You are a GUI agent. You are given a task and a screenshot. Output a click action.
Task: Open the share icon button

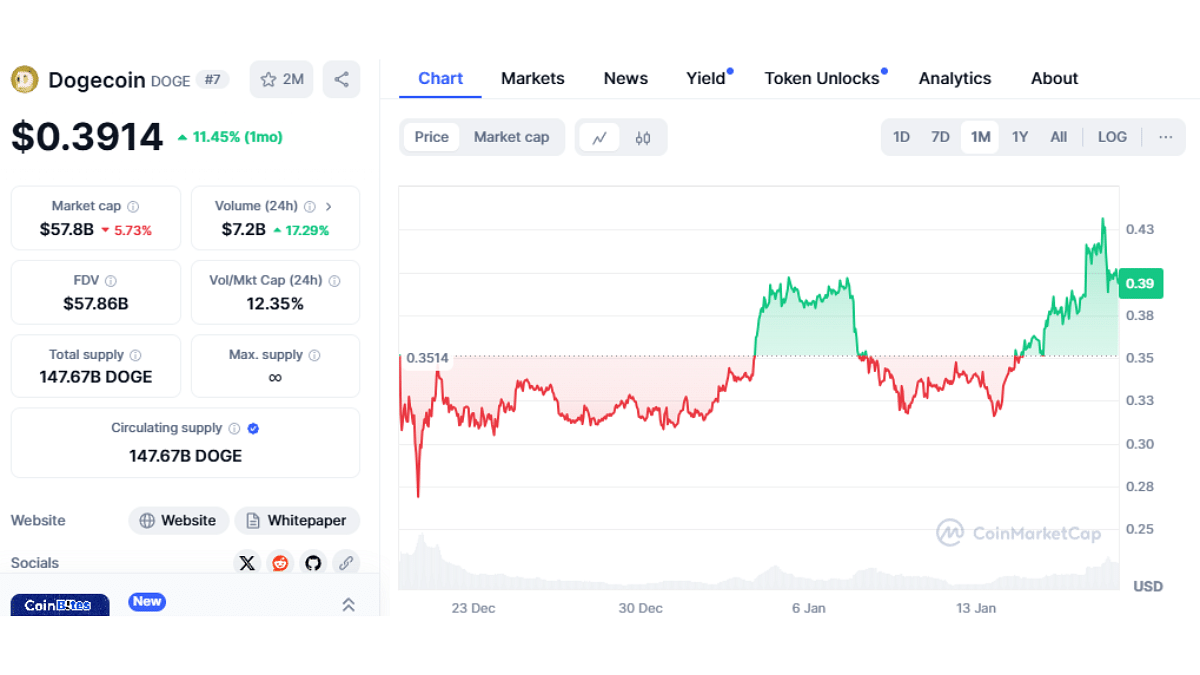click(341, 79)
